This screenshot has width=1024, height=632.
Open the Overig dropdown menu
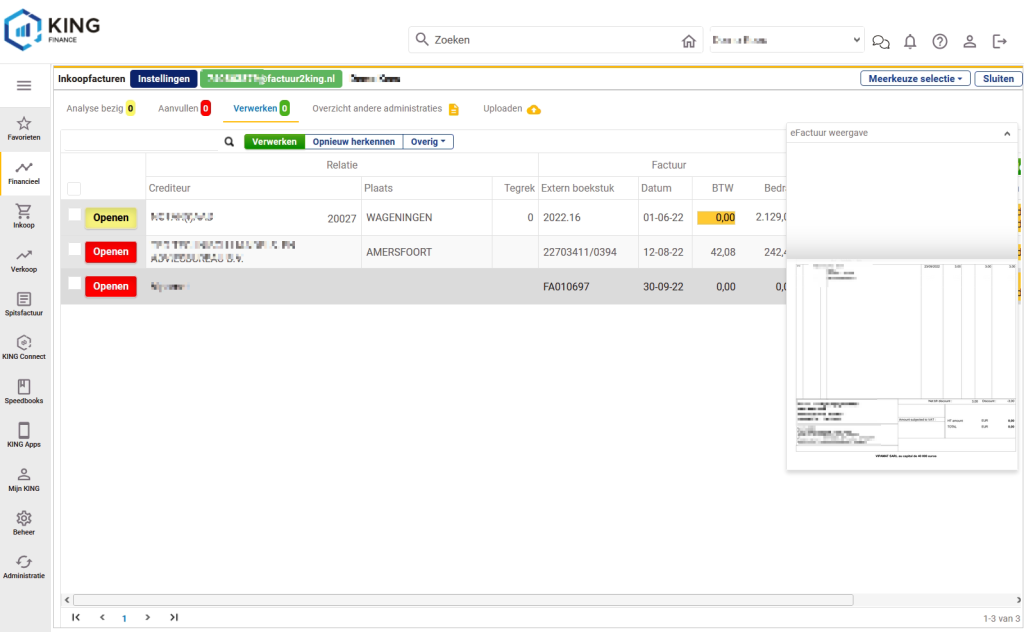[x=428, y=142]
